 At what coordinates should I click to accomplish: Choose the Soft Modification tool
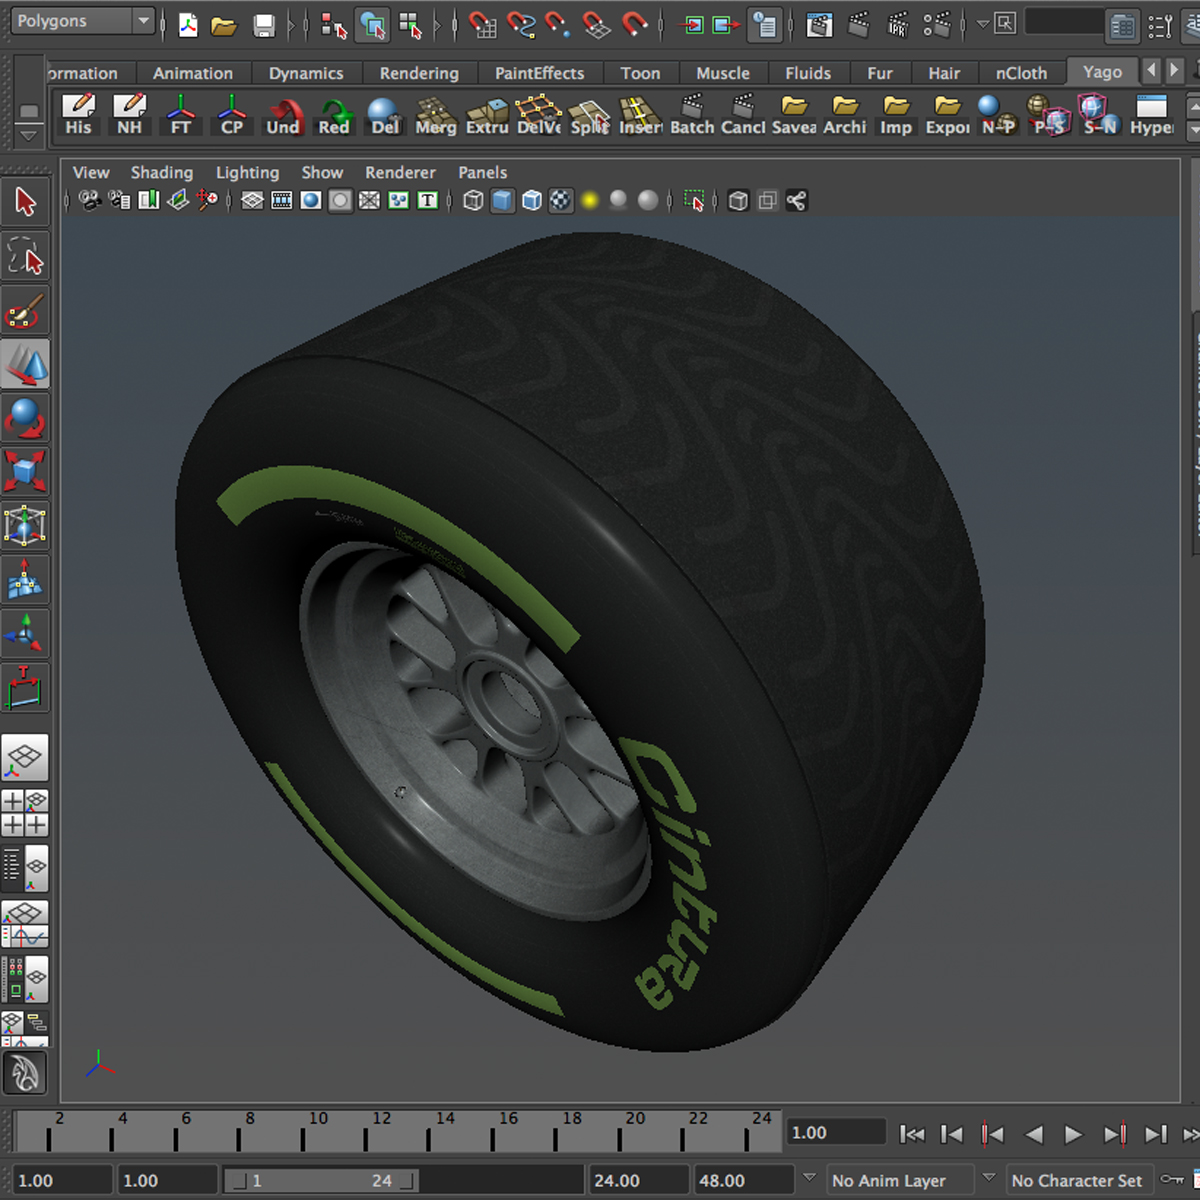[x=25, y=579]
